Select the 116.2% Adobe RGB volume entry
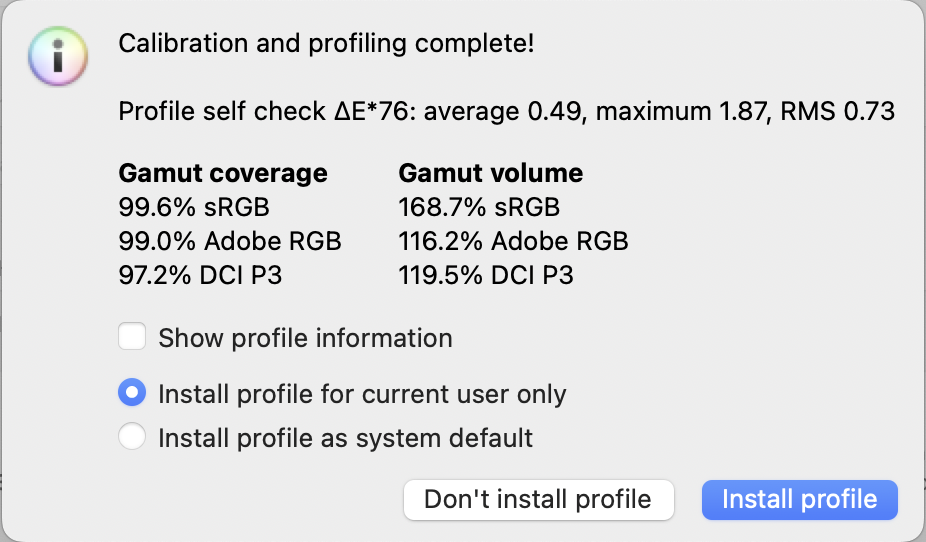The width and height of the screenshot is (926, 542). point(513,241)
